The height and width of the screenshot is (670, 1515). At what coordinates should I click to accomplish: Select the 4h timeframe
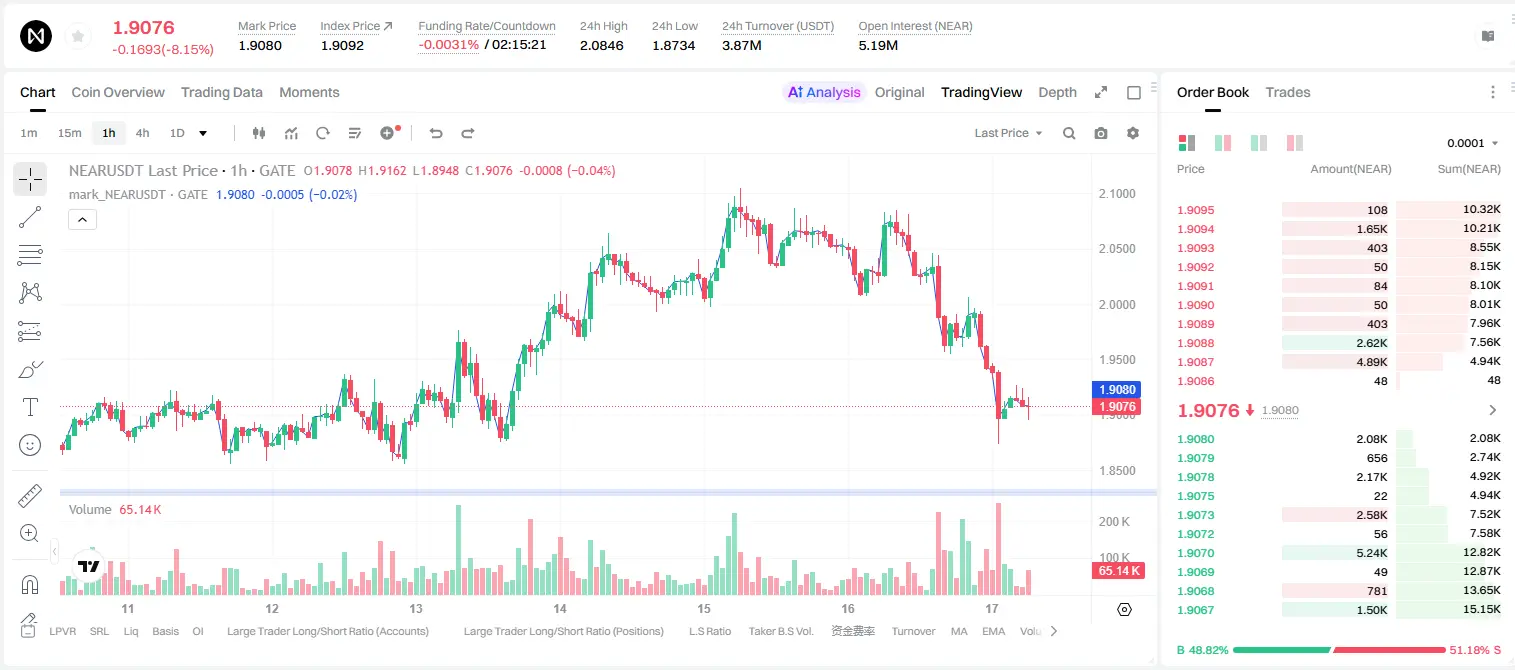click(142, 133)
